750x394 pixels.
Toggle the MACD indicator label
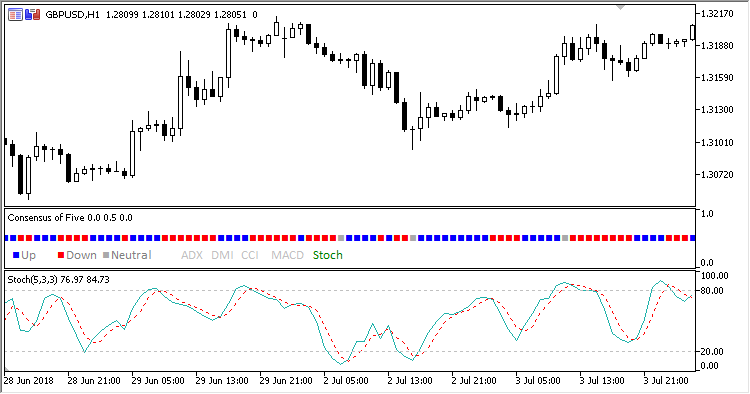coord(287,255)
